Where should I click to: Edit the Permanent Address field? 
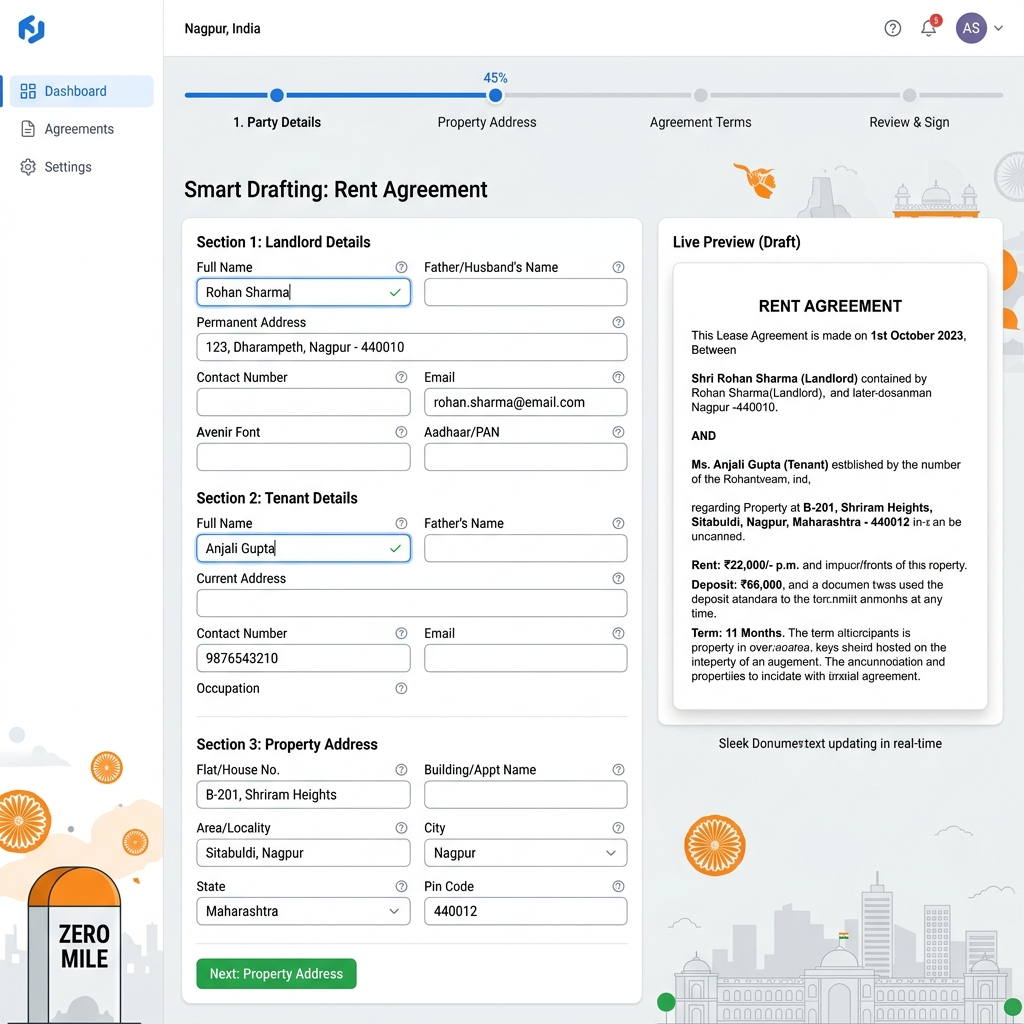point(411,347)
